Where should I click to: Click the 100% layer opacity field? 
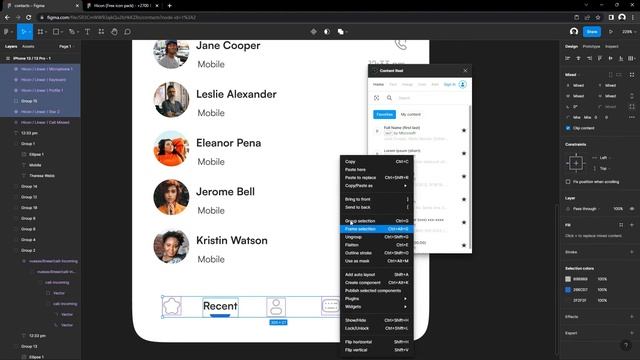click(618, 209)
